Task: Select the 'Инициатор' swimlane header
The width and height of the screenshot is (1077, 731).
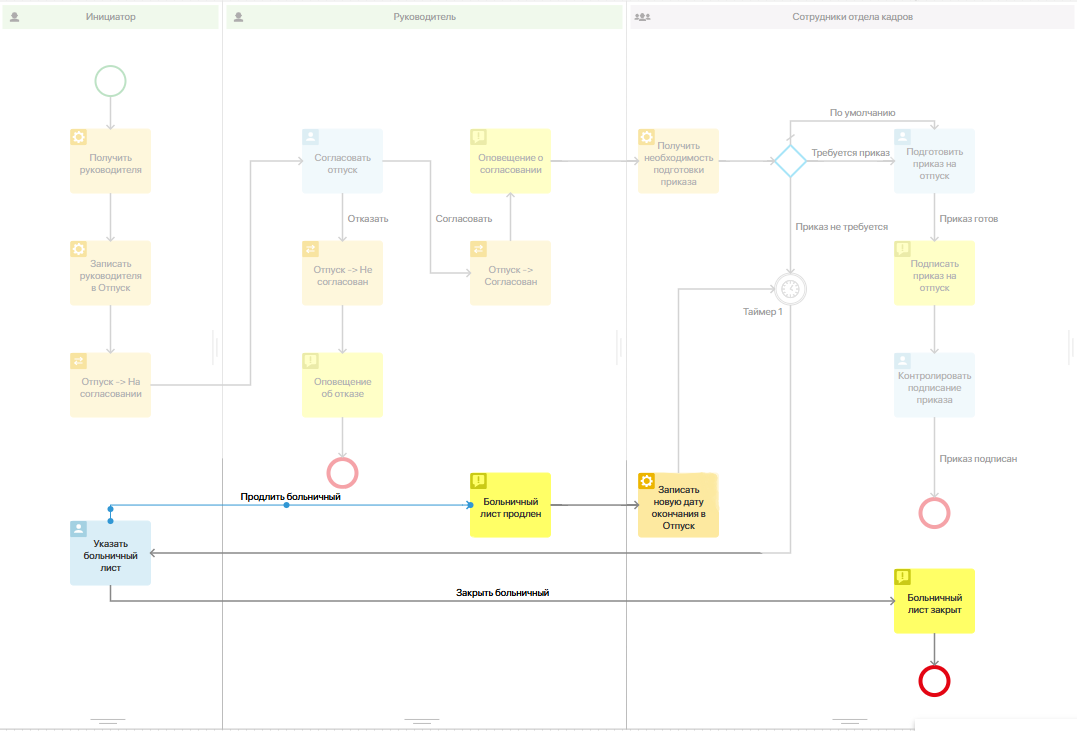Action: 111,16
